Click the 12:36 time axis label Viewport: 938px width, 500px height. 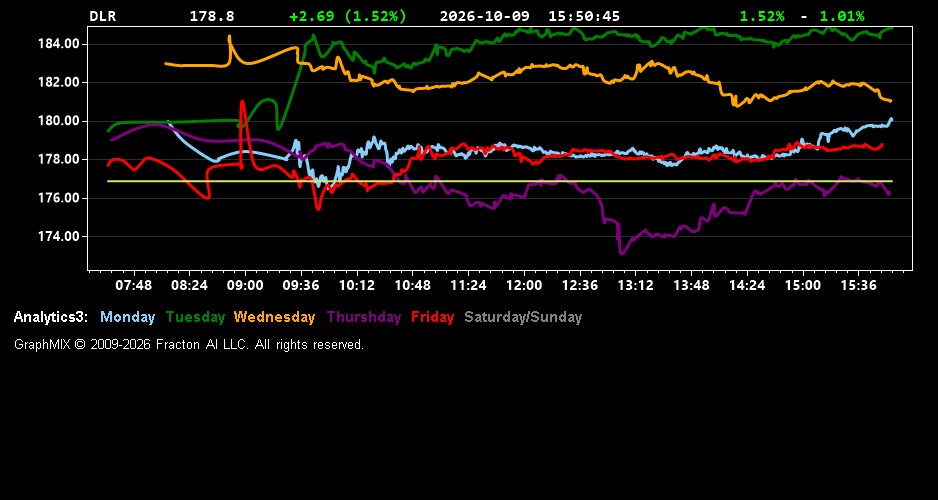pyautogui.click(x=580, y=286)
